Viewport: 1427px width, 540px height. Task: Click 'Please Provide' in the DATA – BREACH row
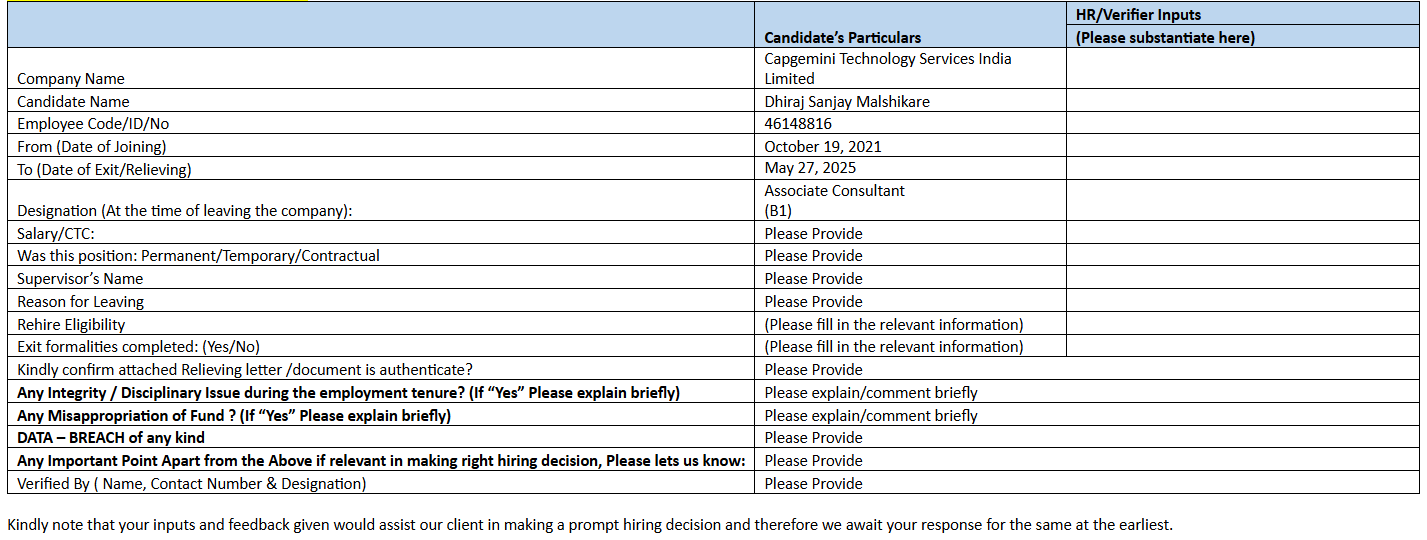point(813,438)
